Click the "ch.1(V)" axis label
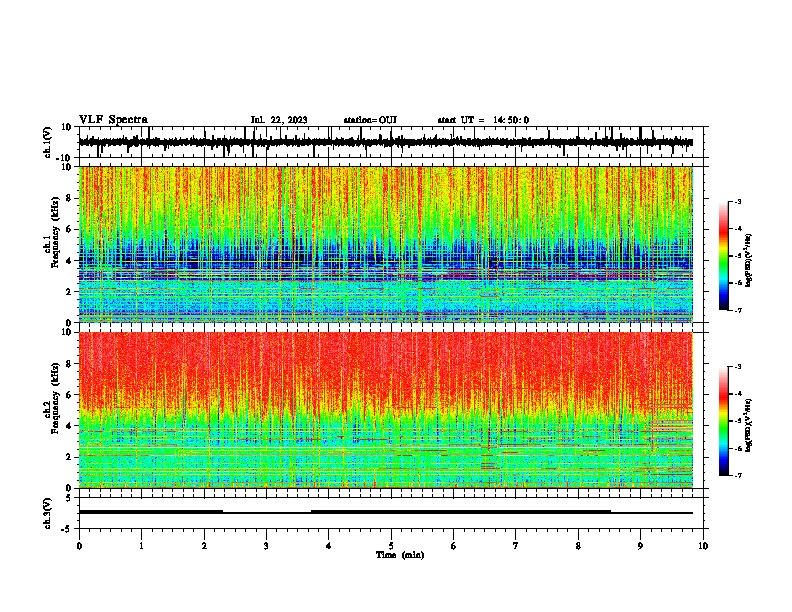Viewport: 792px width, 612px height. click(x=48, y=142)
